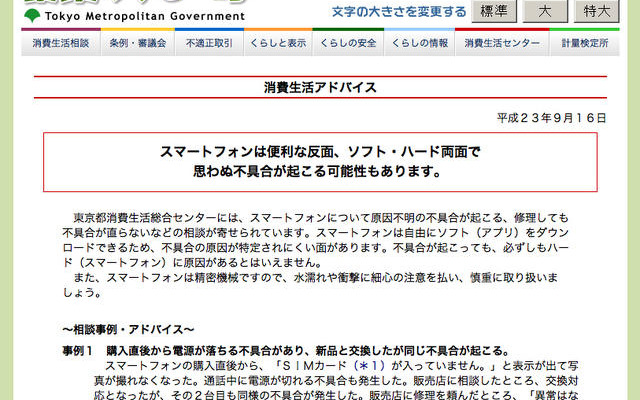Click the date 平成23年9月16日
The width and height of the screenshot is (640, 400).
551,118
